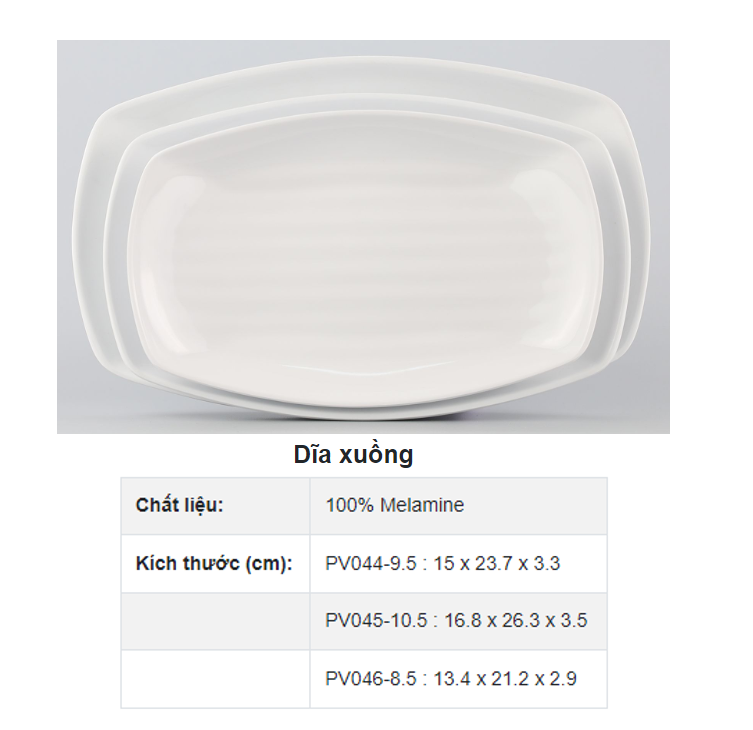Click the model code "PV044-9.5"
Image resolution: width=753 pixels, height=730 pixels.
(371, 563)
